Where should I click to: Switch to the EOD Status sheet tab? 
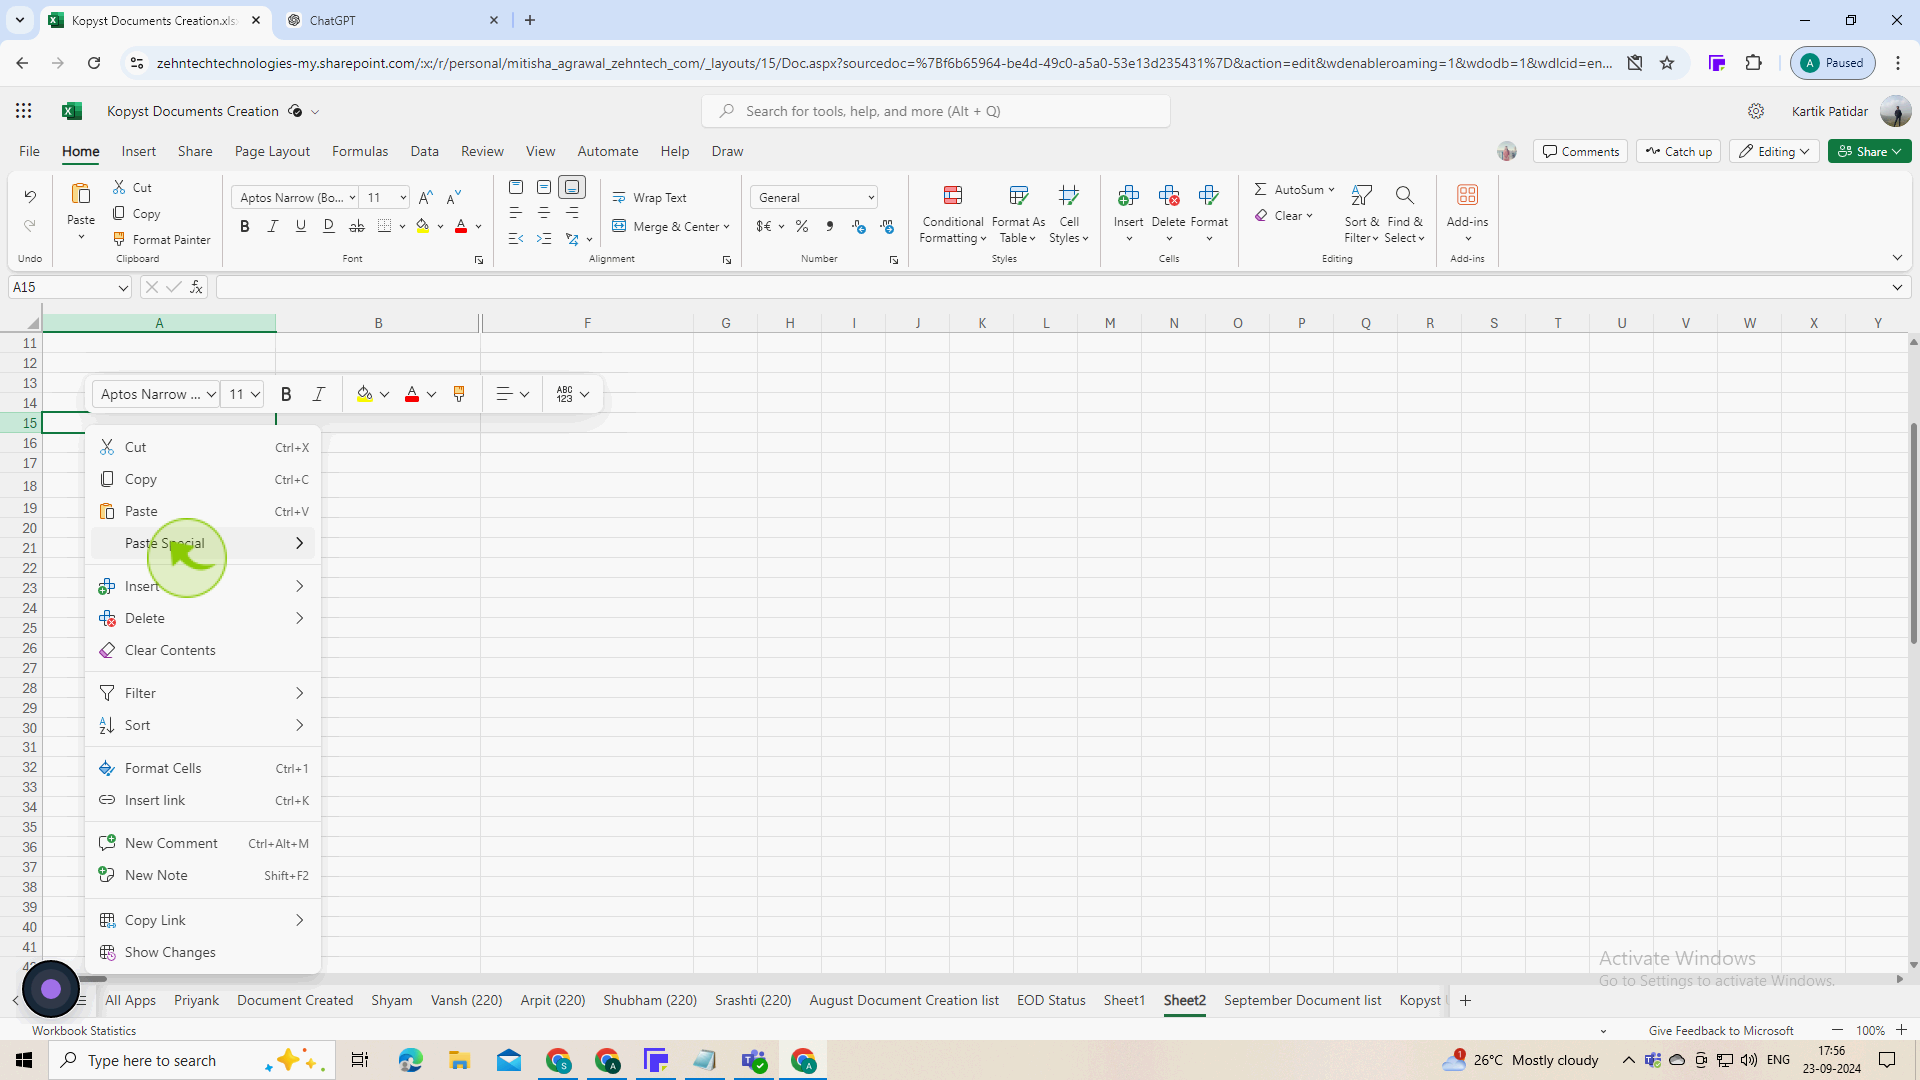tap(1051, 1000)
